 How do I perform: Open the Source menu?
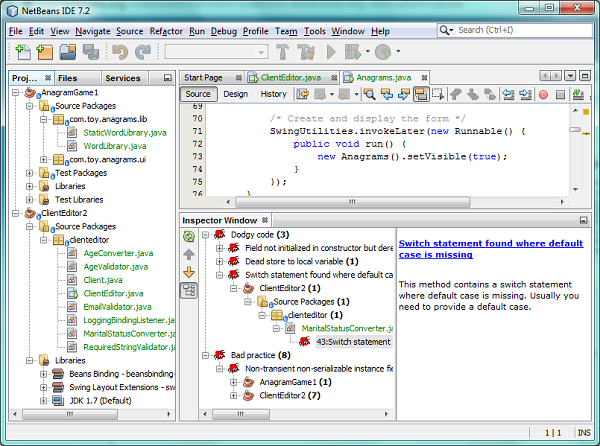click(x=130, y=31)
